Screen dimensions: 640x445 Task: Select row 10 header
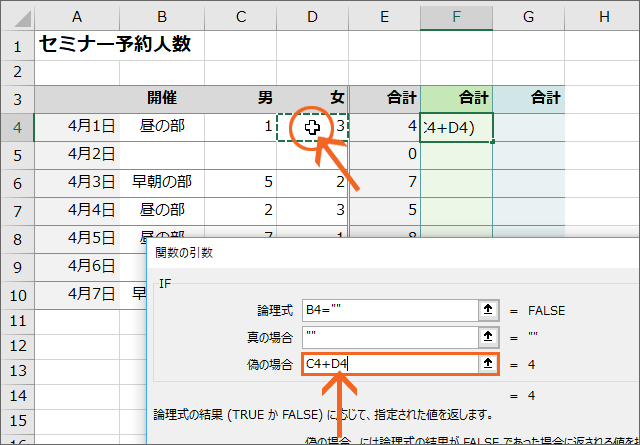(x=17, y=295)
